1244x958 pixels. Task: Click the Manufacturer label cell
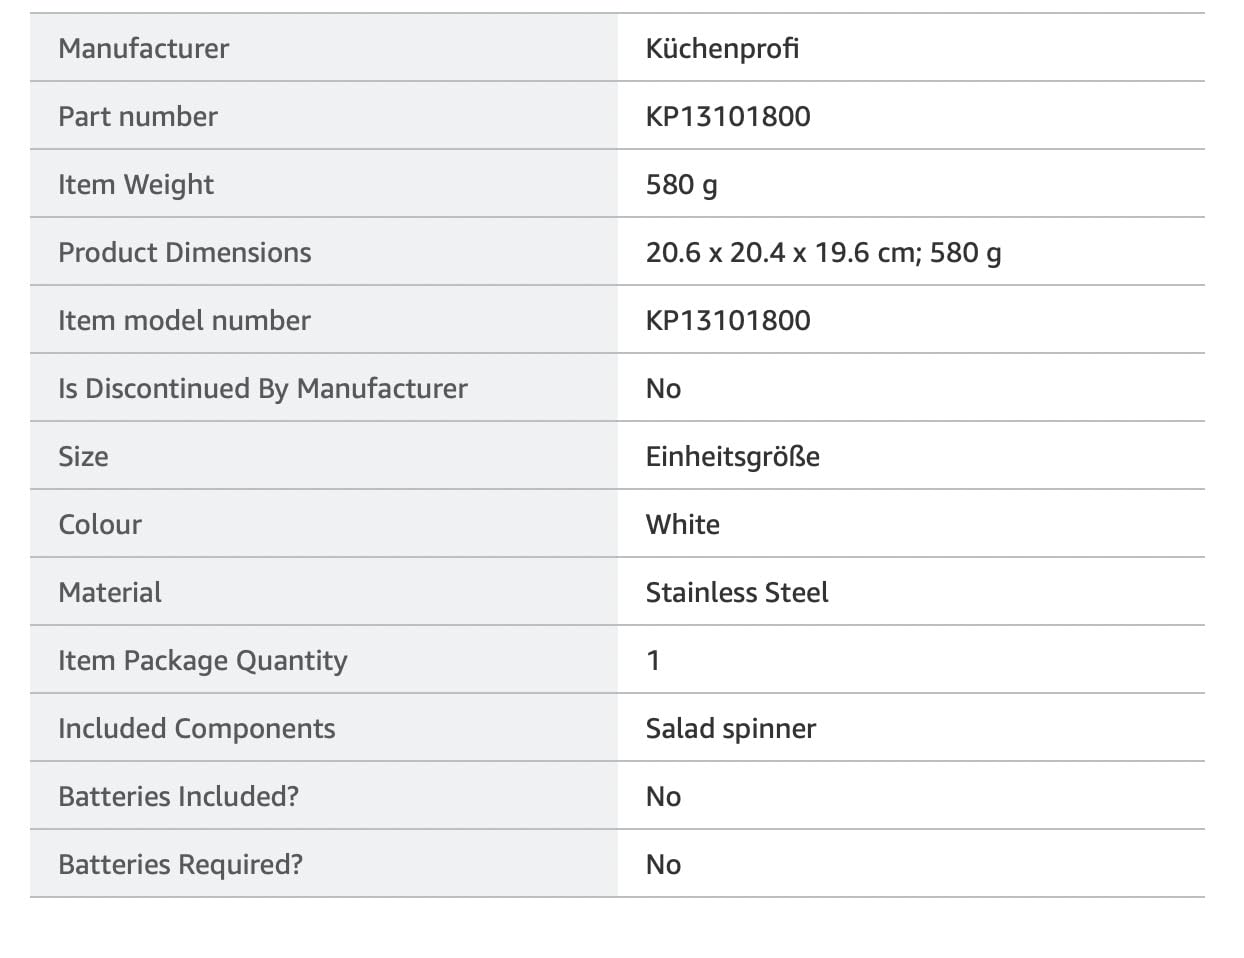(x=323, y=48)
